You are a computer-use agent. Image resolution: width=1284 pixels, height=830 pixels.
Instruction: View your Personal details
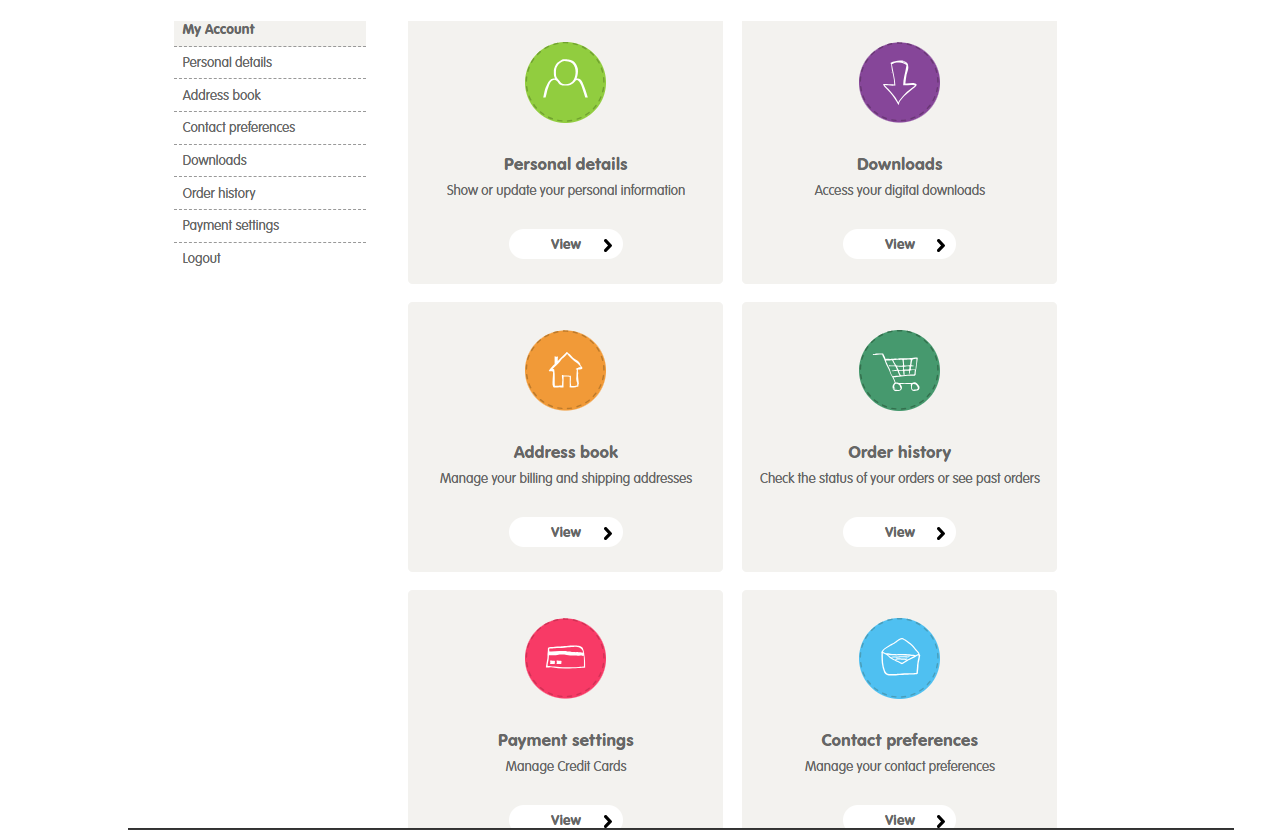pyautogui.click(x=565, y=243)
